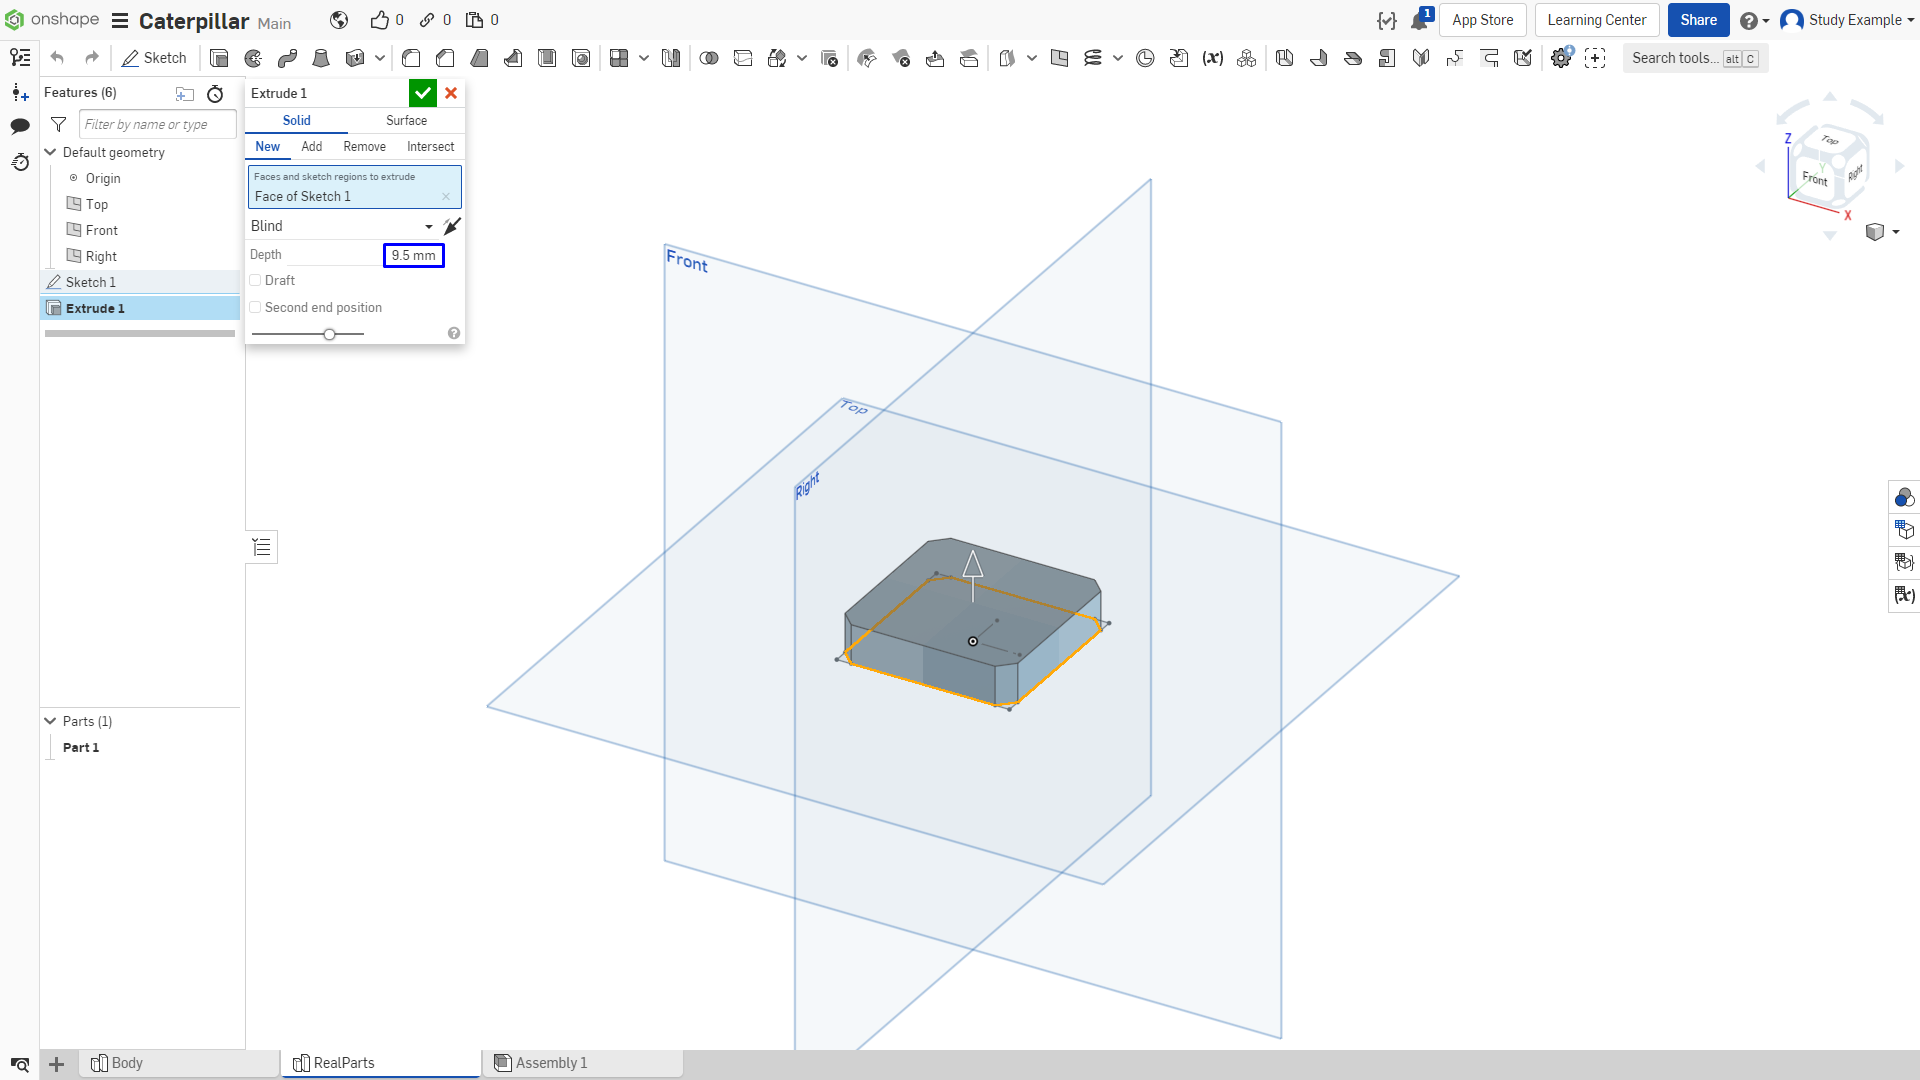Screen dimensions: 1920x1080
Task: Switch to the Surface tab
Action: click(x=406, y=120)
